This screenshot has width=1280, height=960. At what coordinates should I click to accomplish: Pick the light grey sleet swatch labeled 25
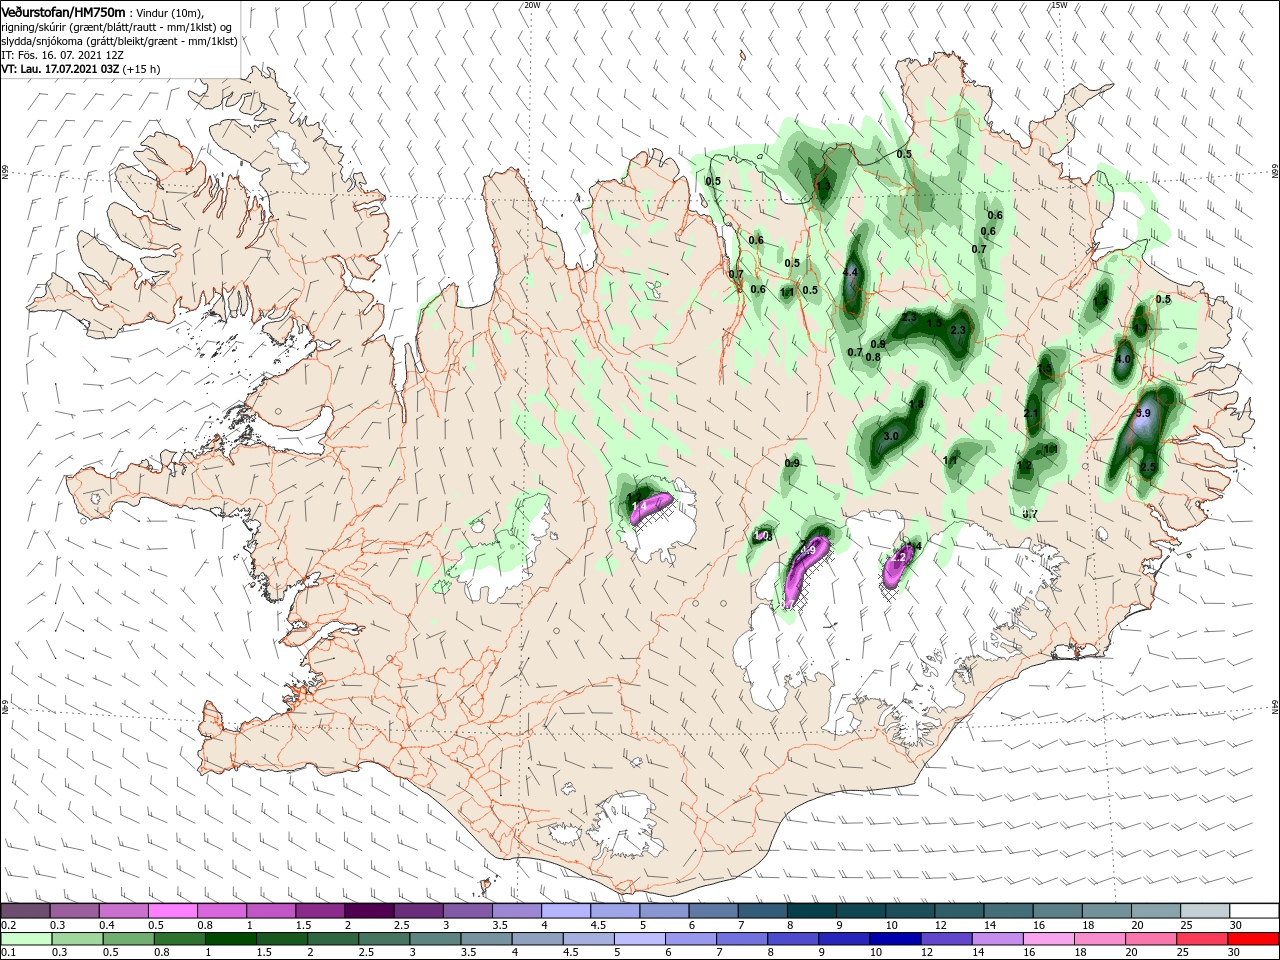coord(1204,910)
